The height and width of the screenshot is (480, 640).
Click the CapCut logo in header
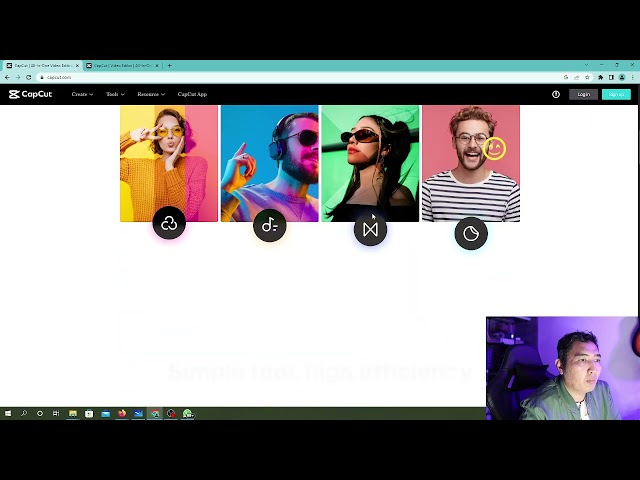31,94
